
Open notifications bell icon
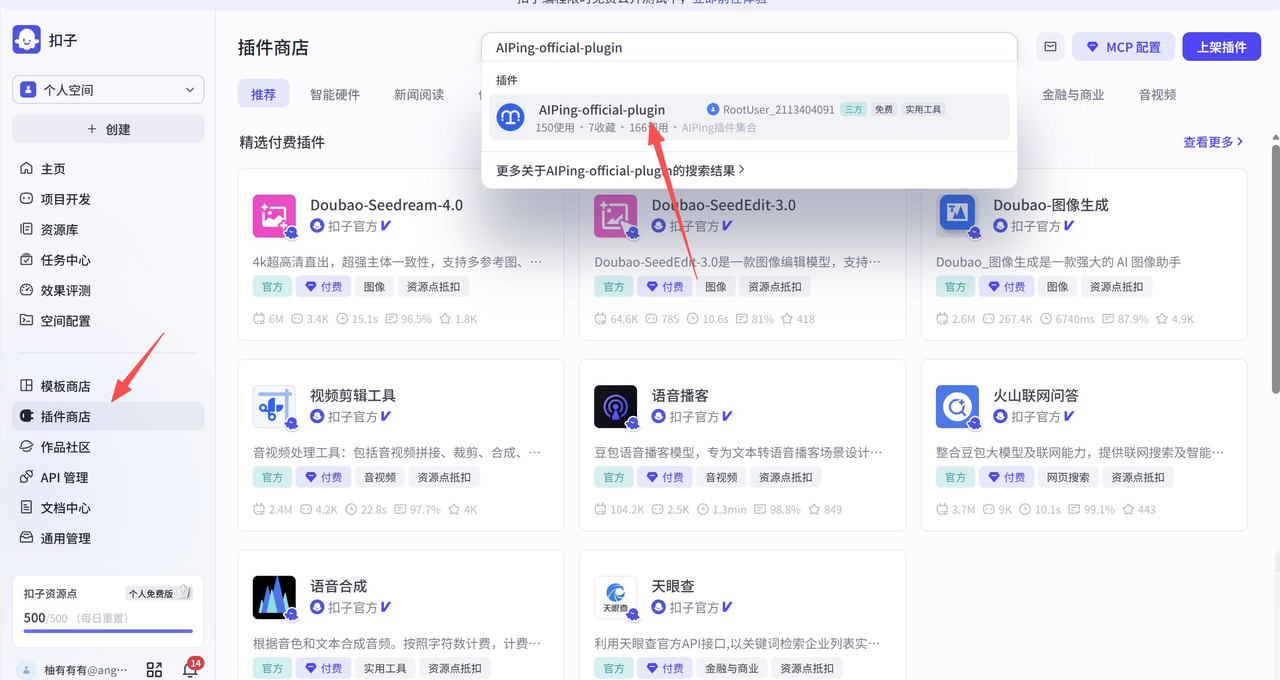[x=189, y=670]
